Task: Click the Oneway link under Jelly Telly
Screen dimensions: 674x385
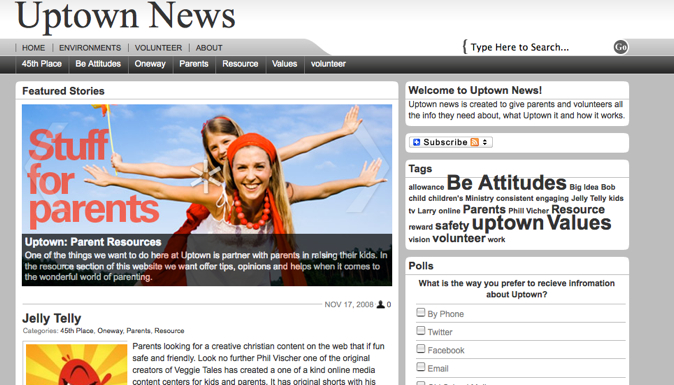Action: pyautogui.click(x=110, y=331)
